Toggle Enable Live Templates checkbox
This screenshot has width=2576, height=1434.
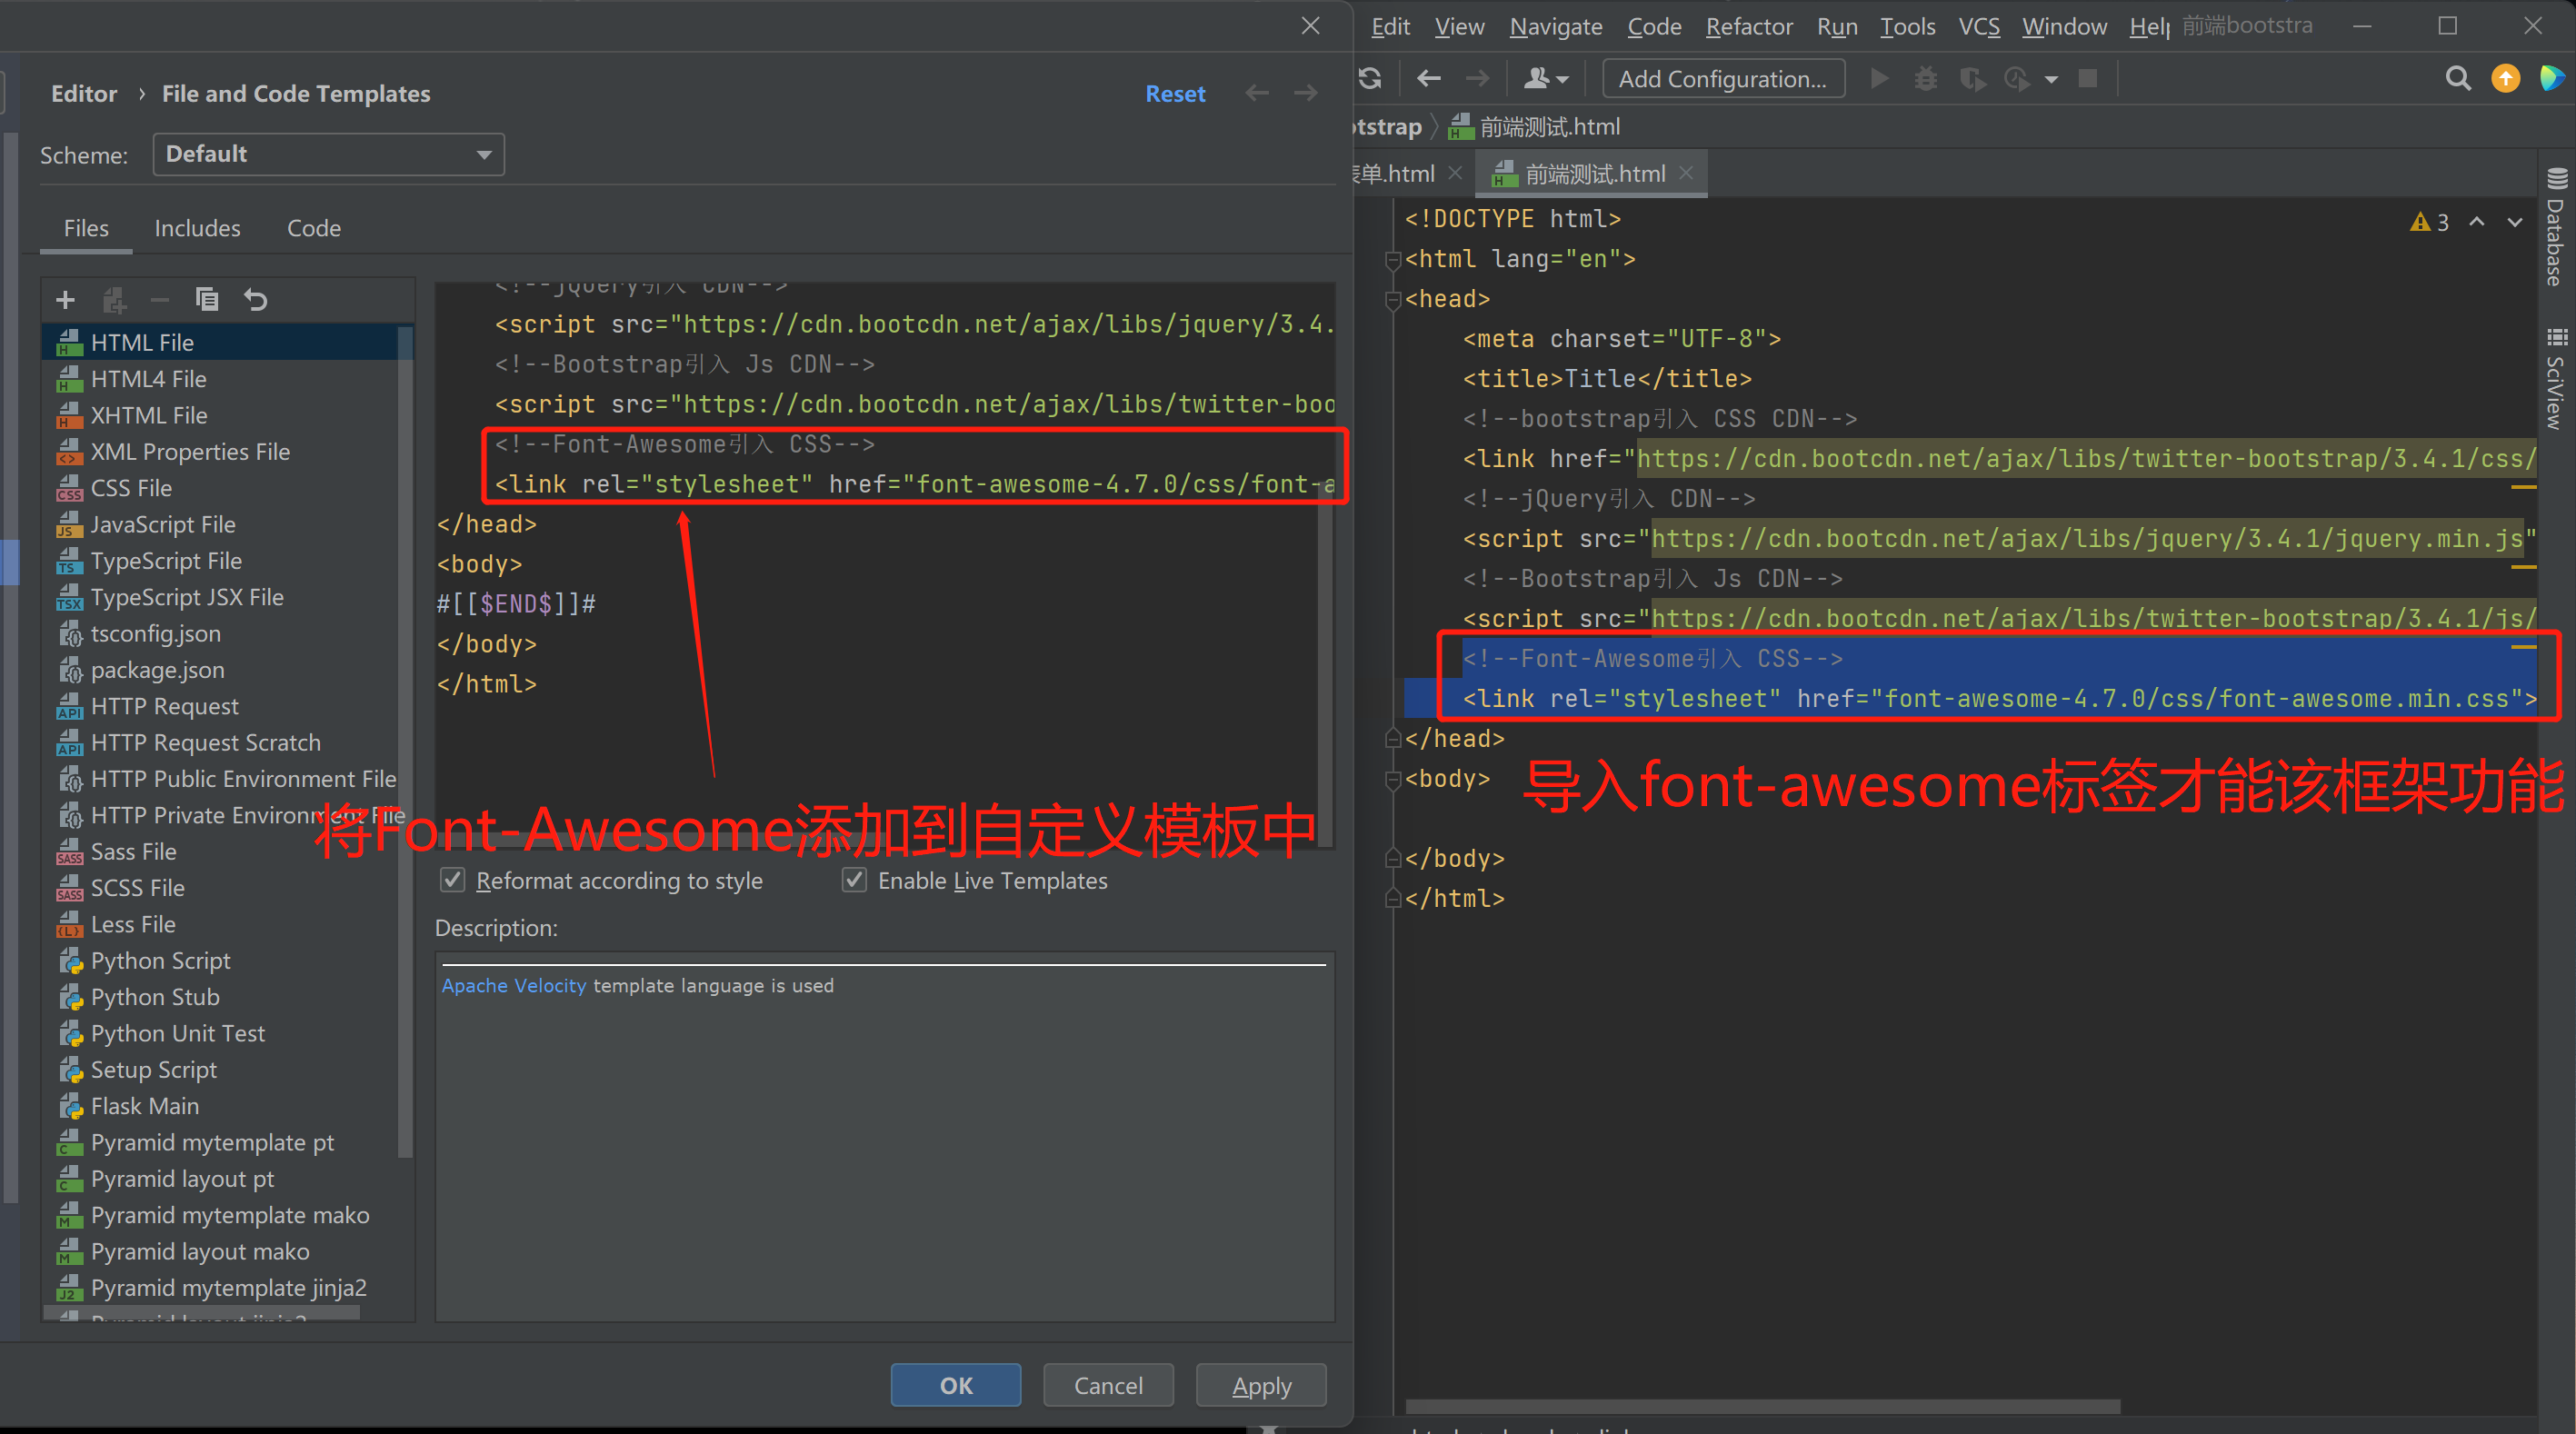point(854,880)
